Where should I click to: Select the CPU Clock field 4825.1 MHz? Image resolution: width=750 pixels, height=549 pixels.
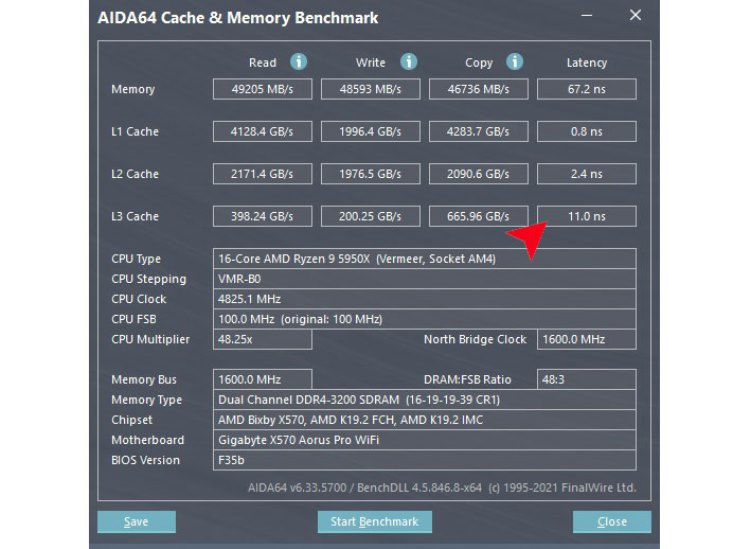(424, 299)
